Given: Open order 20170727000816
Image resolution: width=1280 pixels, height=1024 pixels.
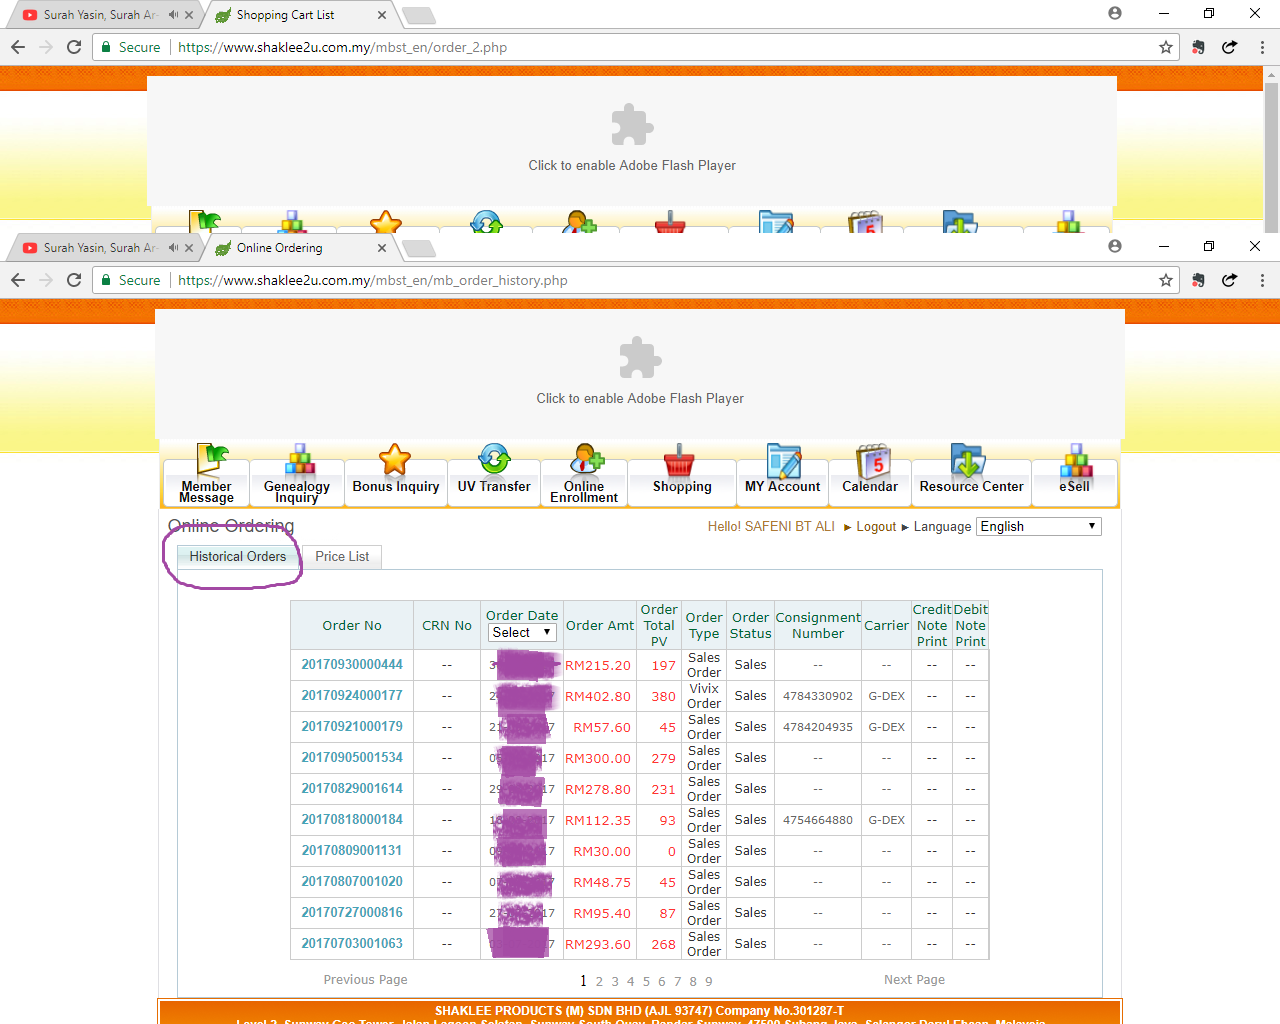Looking at the screenshot, I should click(352, 912).
